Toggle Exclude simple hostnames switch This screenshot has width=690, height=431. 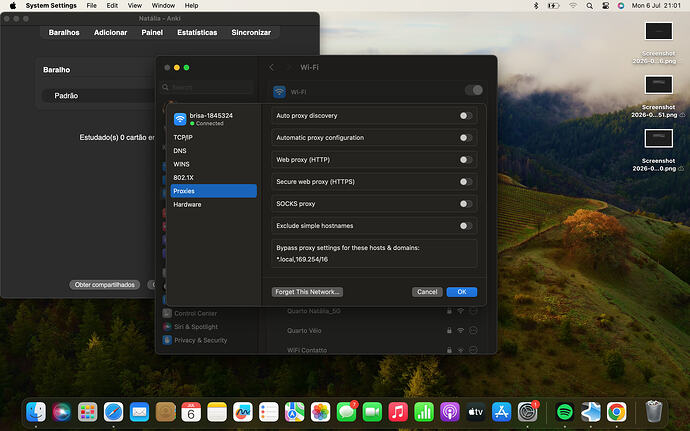pos(466,226)
